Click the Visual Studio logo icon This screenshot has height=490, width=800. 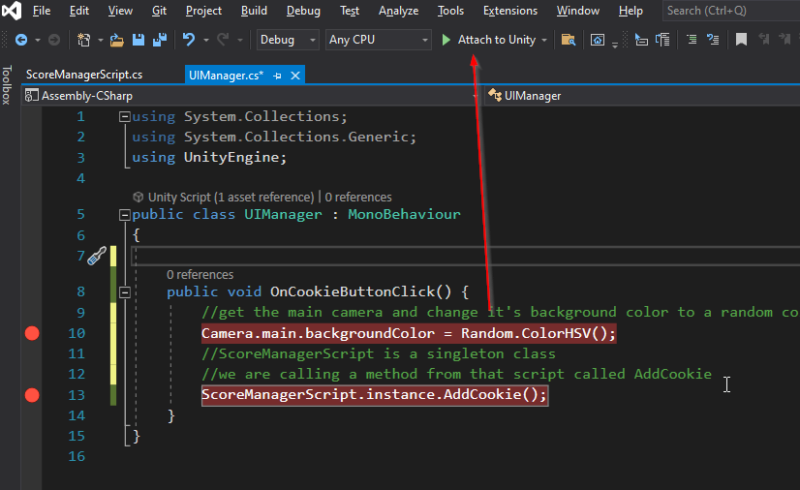(x=11, y=10)
